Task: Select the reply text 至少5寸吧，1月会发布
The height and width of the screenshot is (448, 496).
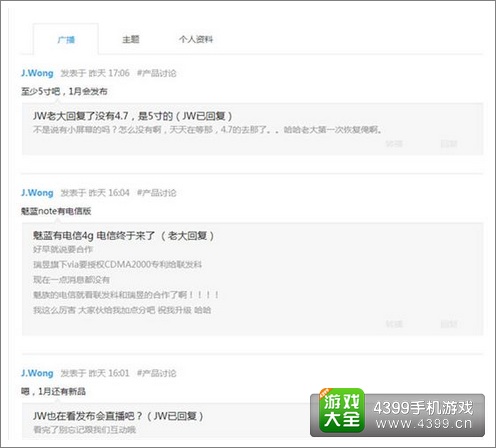Action: point(64,91)
